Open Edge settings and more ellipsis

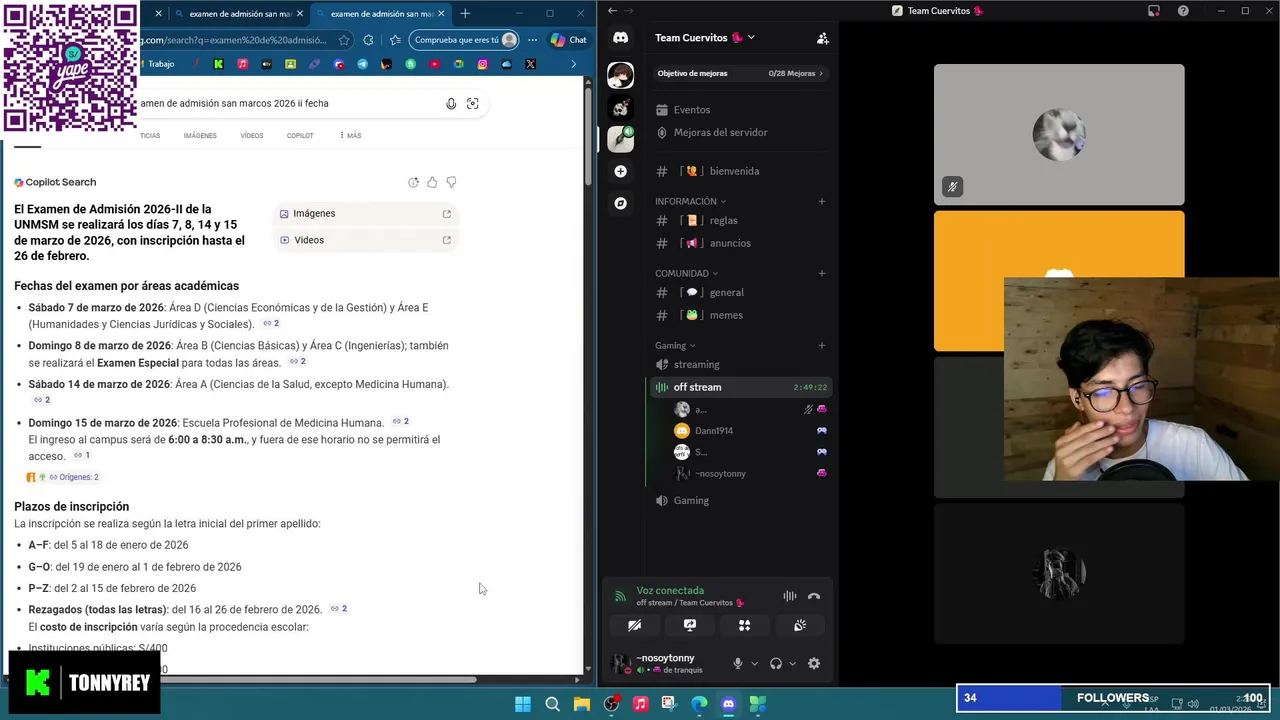532,40
